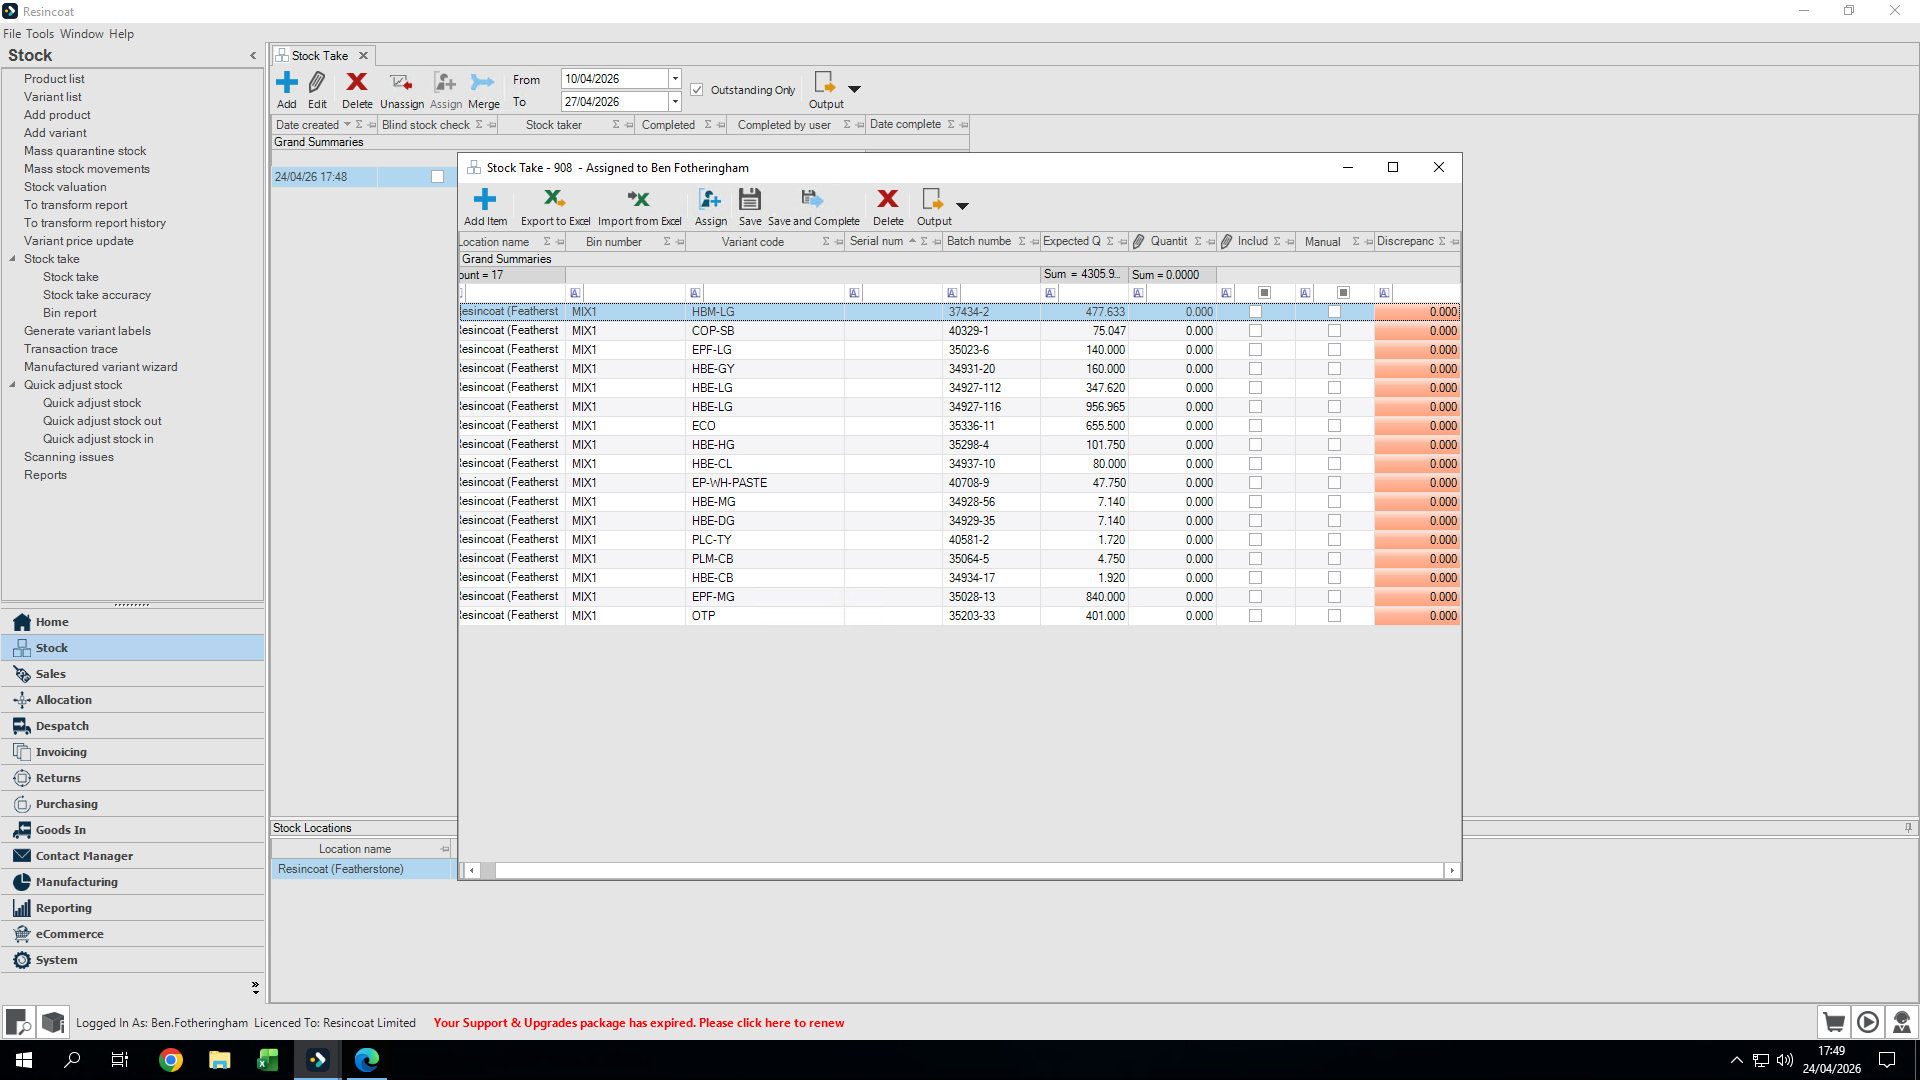The width and height of the screenshot is (1920, 1080).
Task: Switch to the Stock Take tab
Action: 319,56
